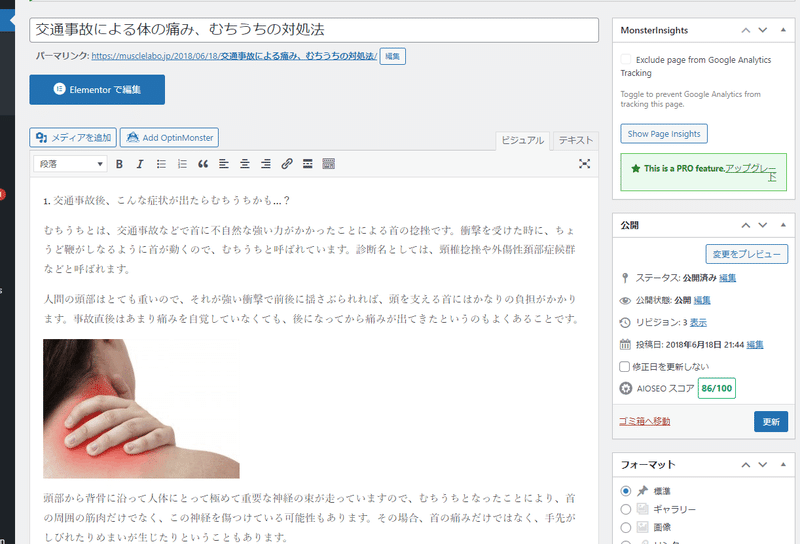Click the Elementor で編集 button
The height and width of the screenshot is (544, 800).
pyautogui.click(x=97, y=90)
